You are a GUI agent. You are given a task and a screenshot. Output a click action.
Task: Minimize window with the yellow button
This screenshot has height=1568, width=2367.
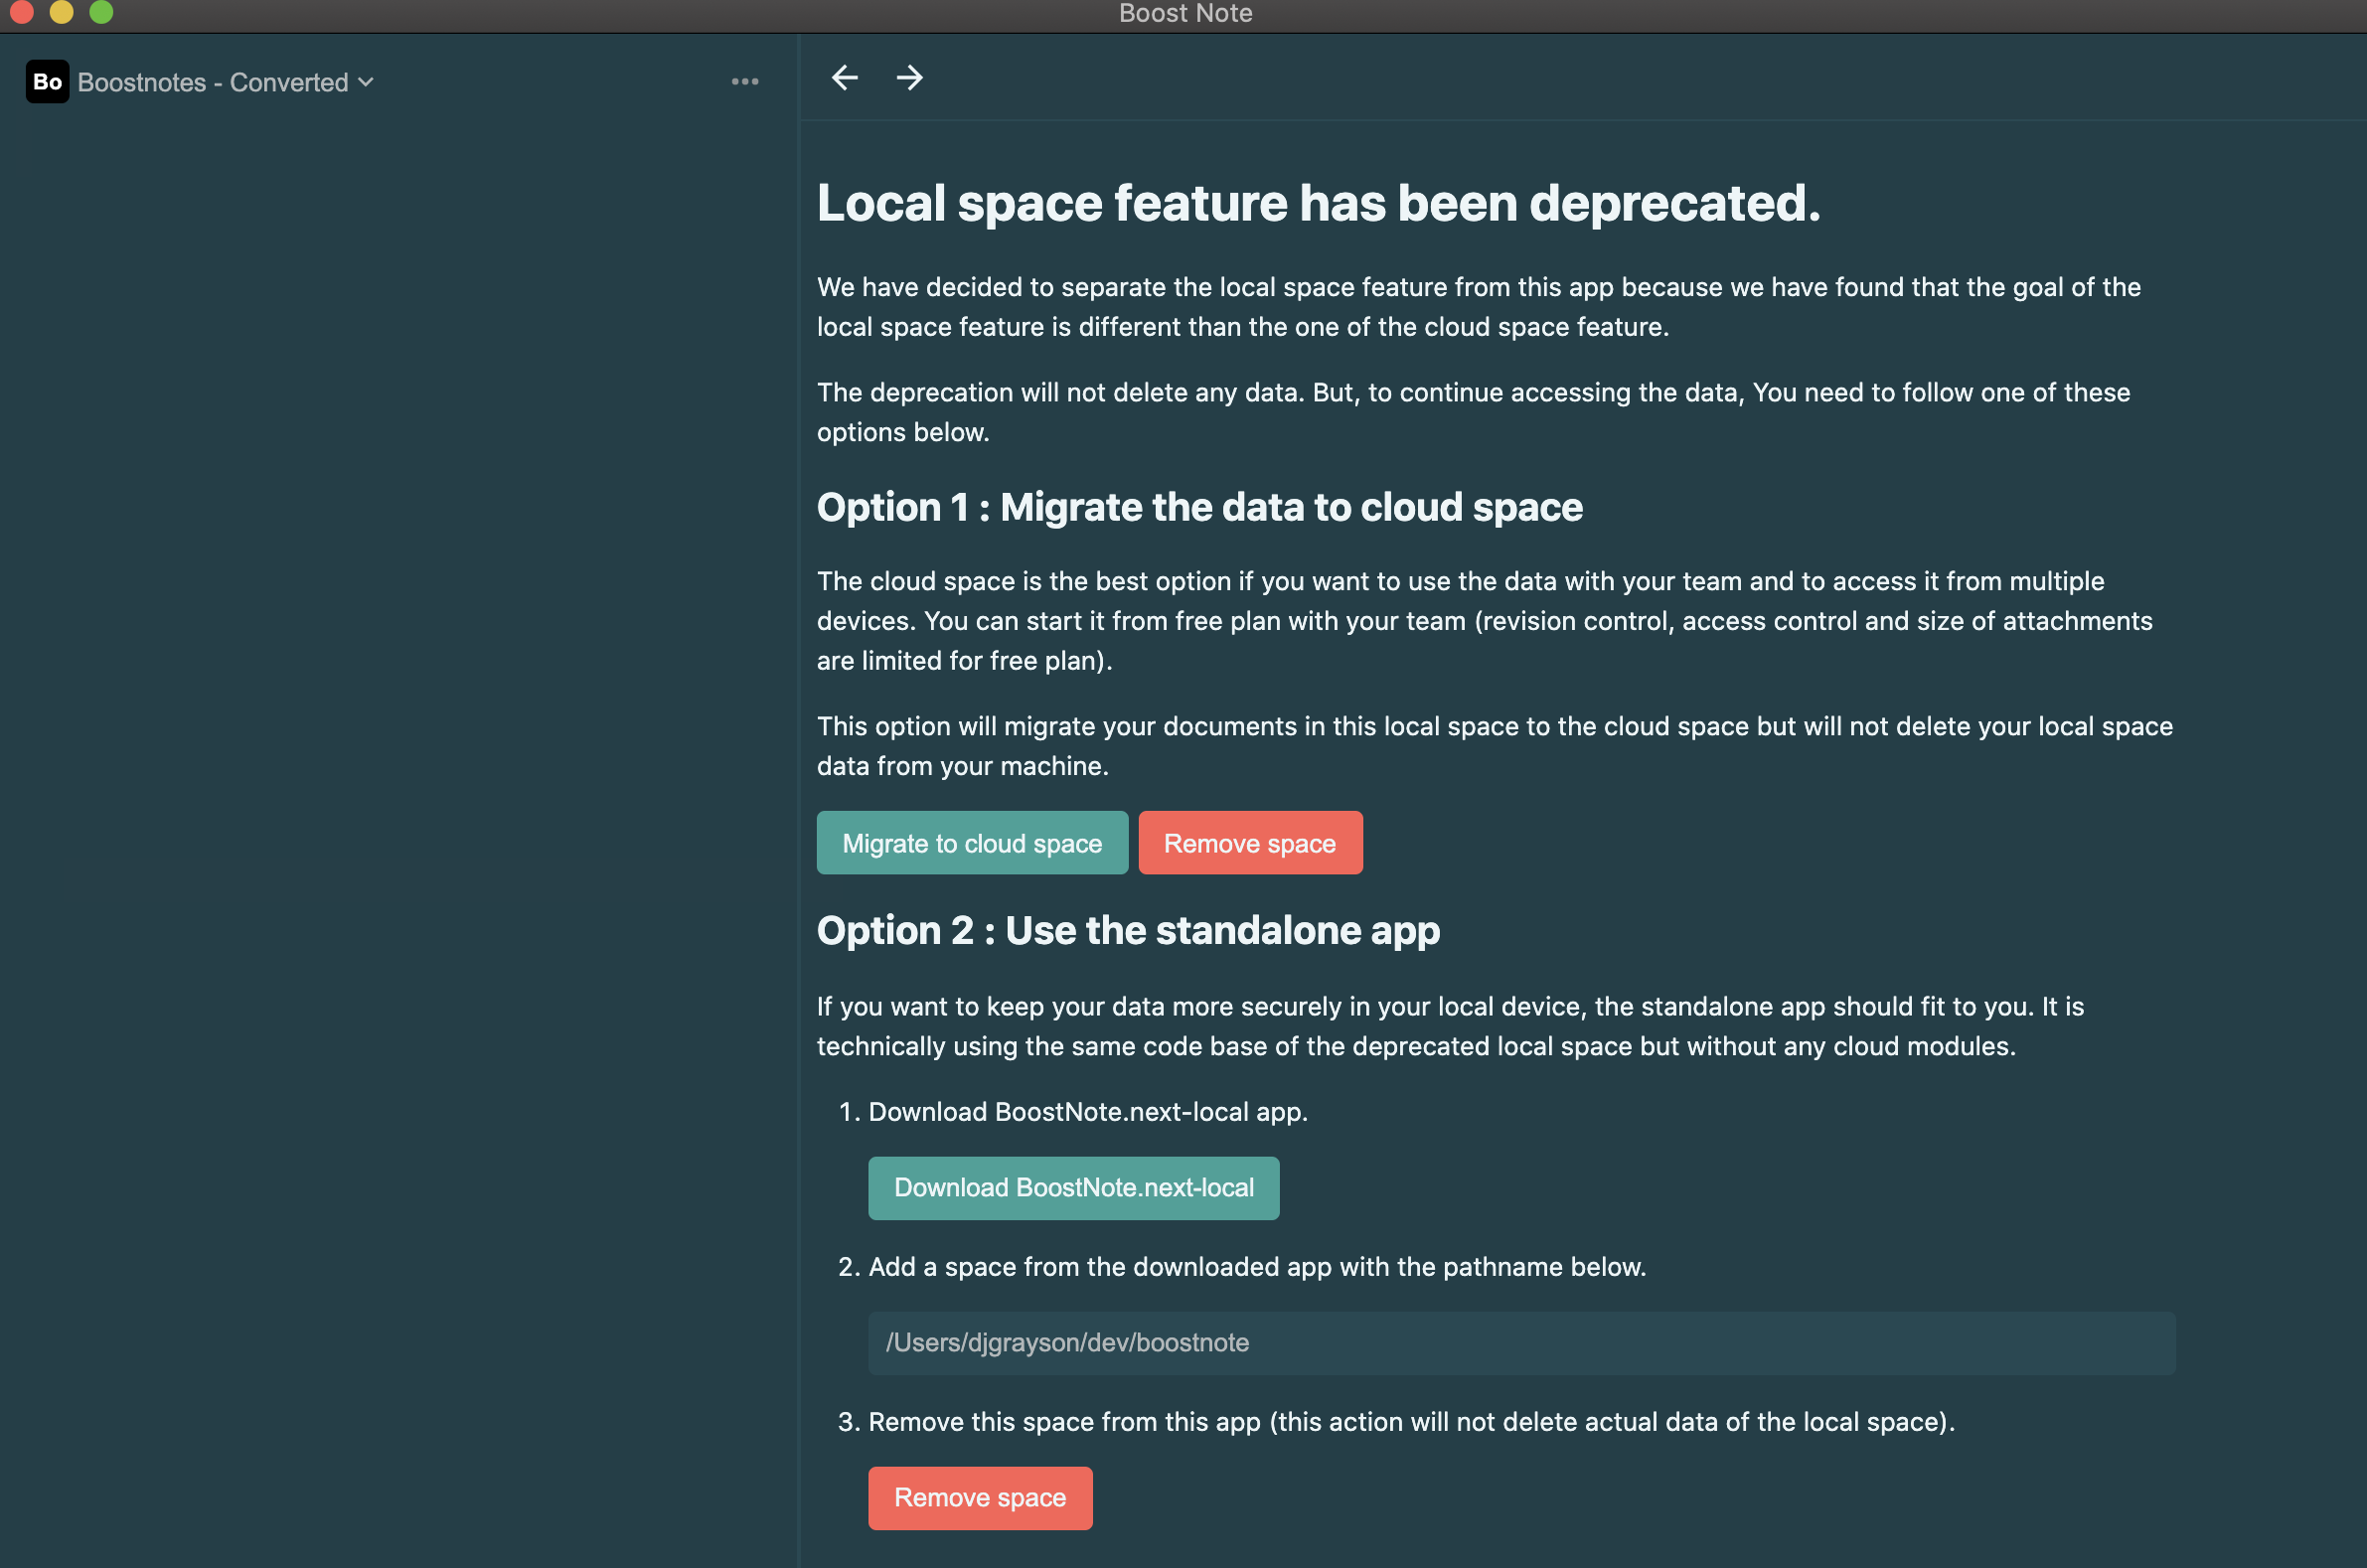pos(62,12)
